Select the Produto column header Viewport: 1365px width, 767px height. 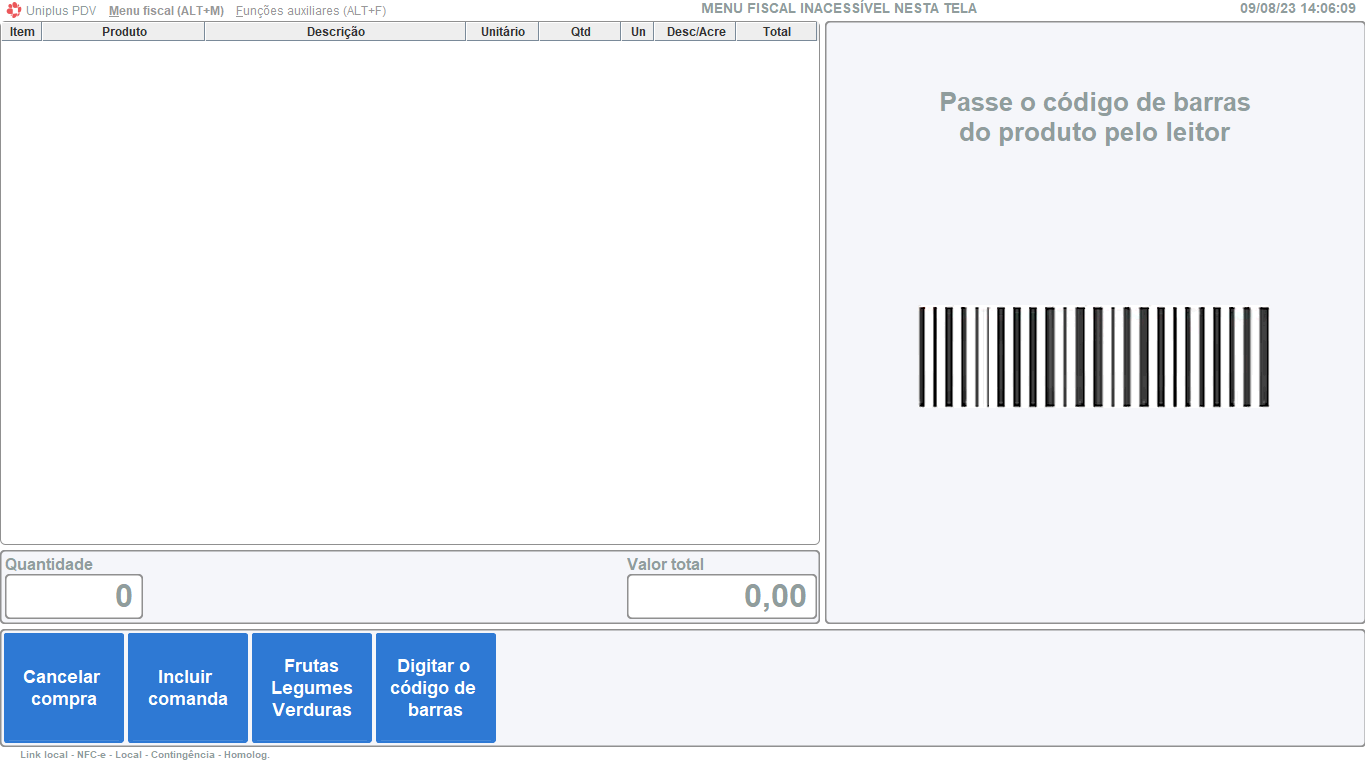pos(124,32)
